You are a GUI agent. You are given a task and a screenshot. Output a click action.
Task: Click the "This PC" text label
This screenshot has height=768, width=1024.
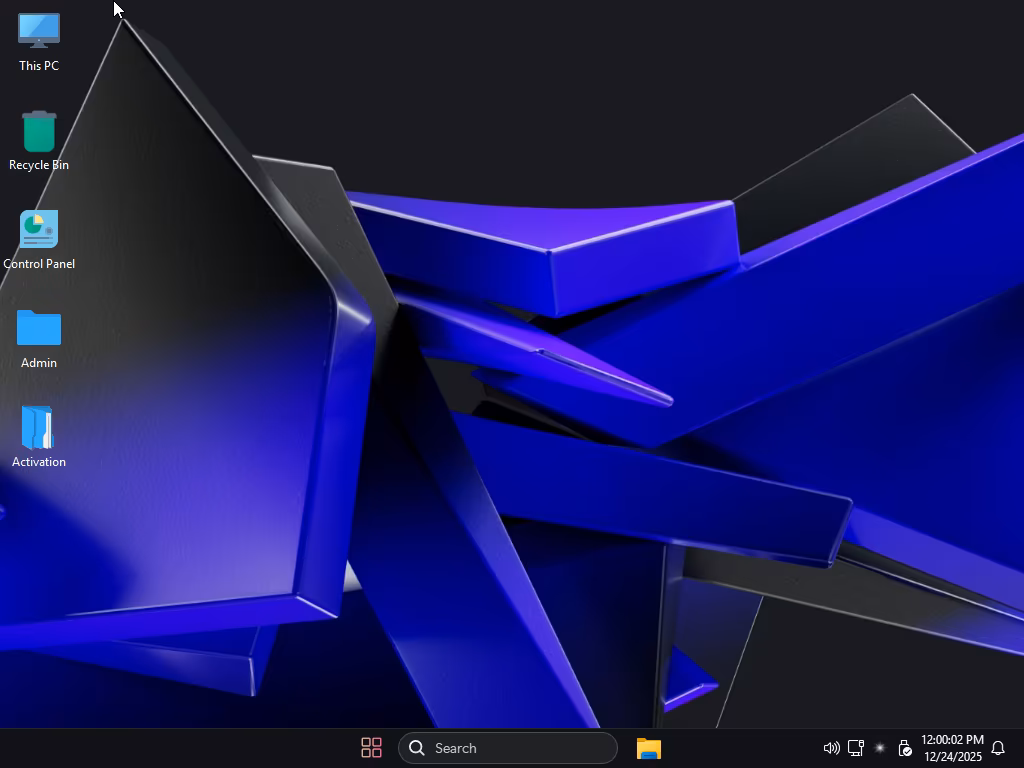39,66
